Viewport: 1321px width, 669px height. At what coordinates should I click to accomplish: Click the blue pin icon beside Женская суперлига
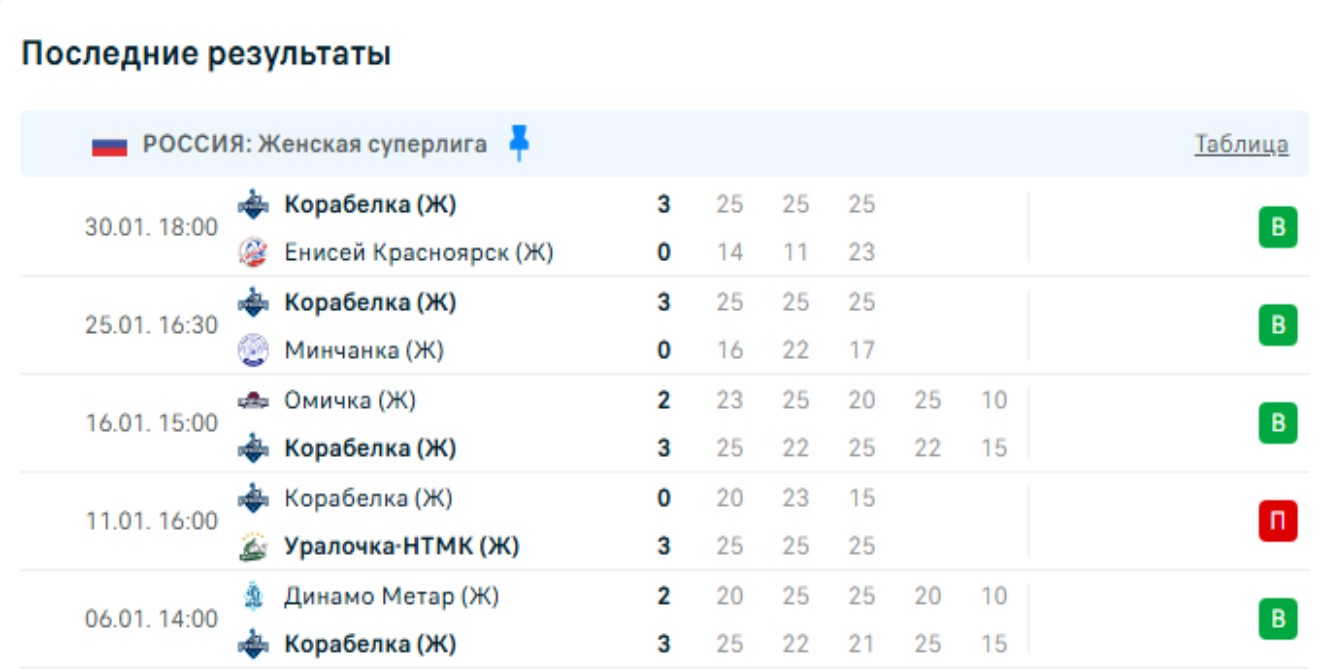pyautogui.click(x=518, y=143)
